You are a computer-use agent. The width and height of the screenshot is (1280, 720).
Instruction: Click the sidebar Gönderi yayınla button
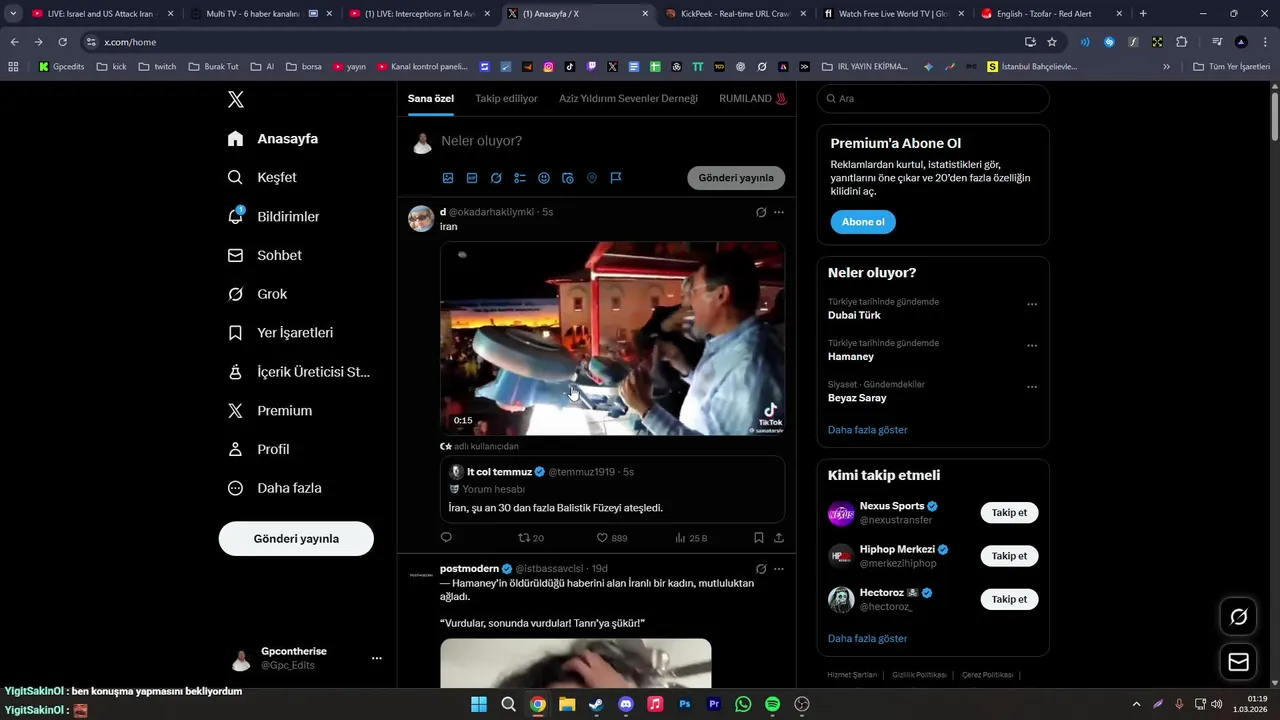pyautogui.click(x=296, y=539)
